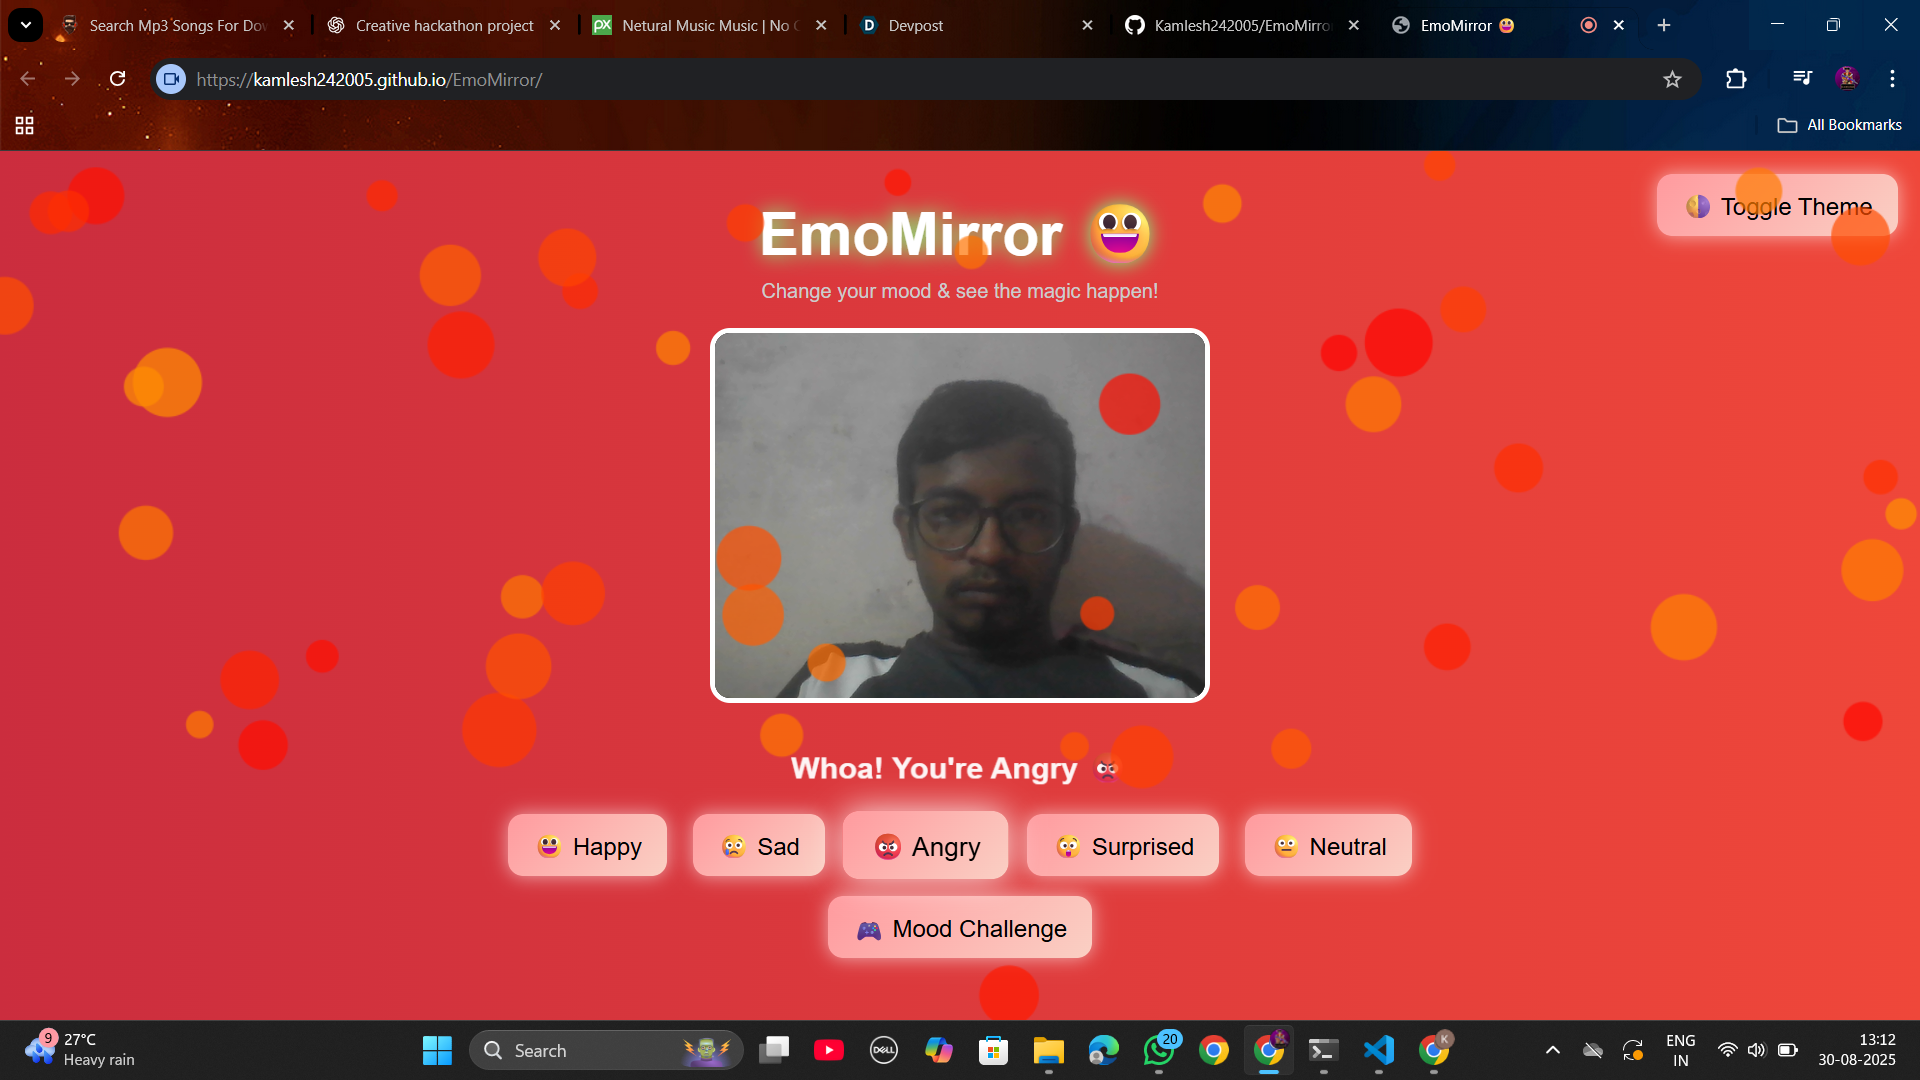Screen dimensions: 1920x1080
Task: Open the media control icon
Action: 1802,79
